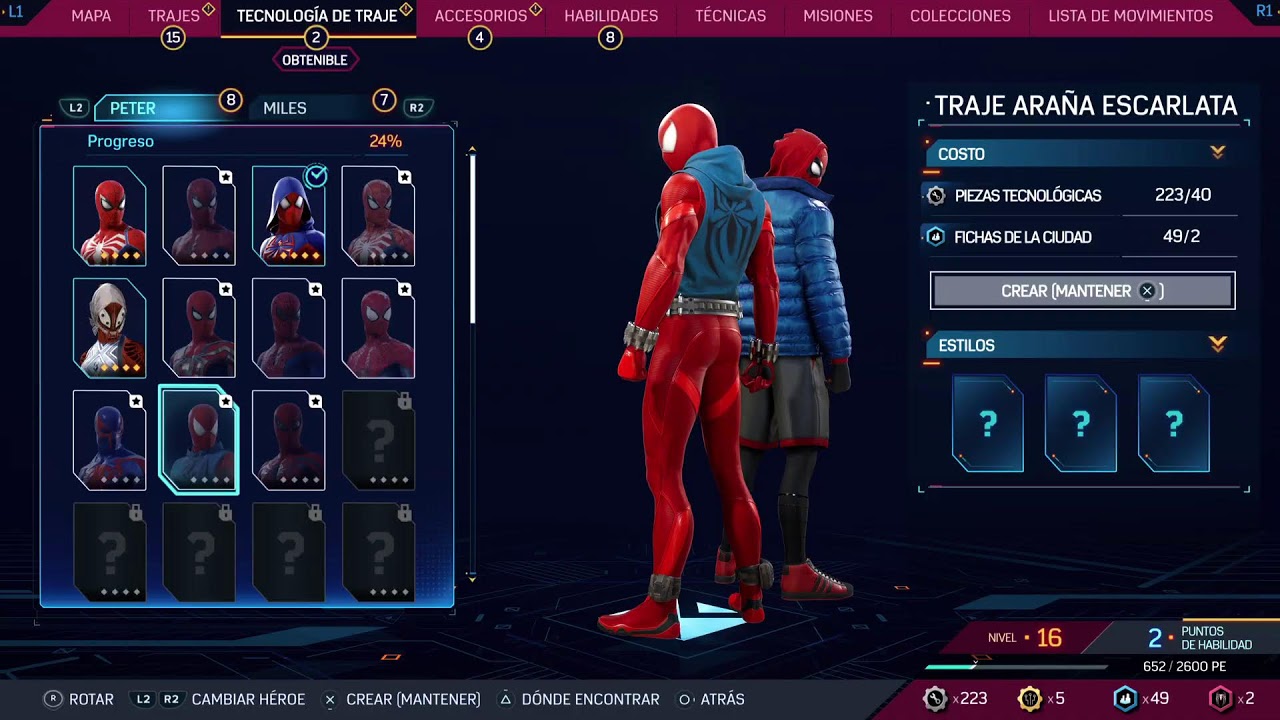Click the pink x2 resource icon
The image size is (1280, 720).
click(x=1220, y=699)
